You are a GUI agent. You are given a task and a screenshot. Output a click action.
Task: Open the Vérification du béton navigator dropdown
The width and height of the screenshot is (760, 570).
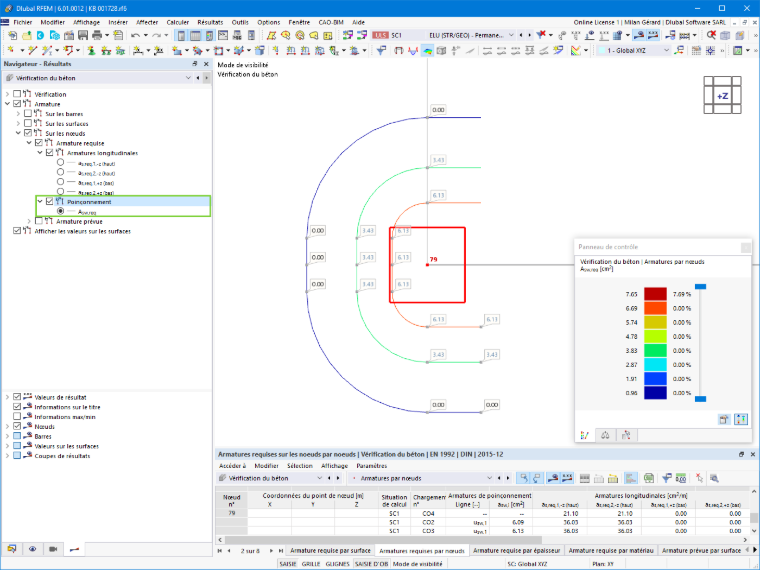coord(188,78)
